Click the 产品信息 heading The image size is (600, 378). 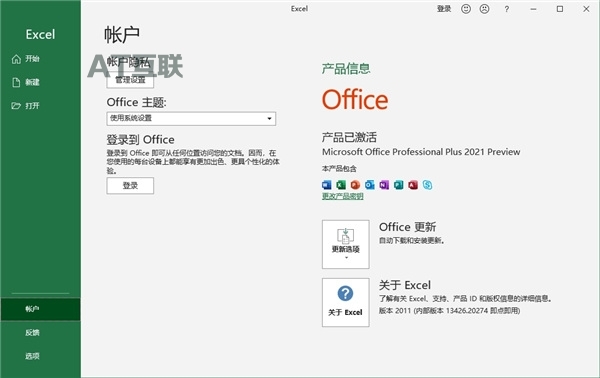(x=346, y=69)
